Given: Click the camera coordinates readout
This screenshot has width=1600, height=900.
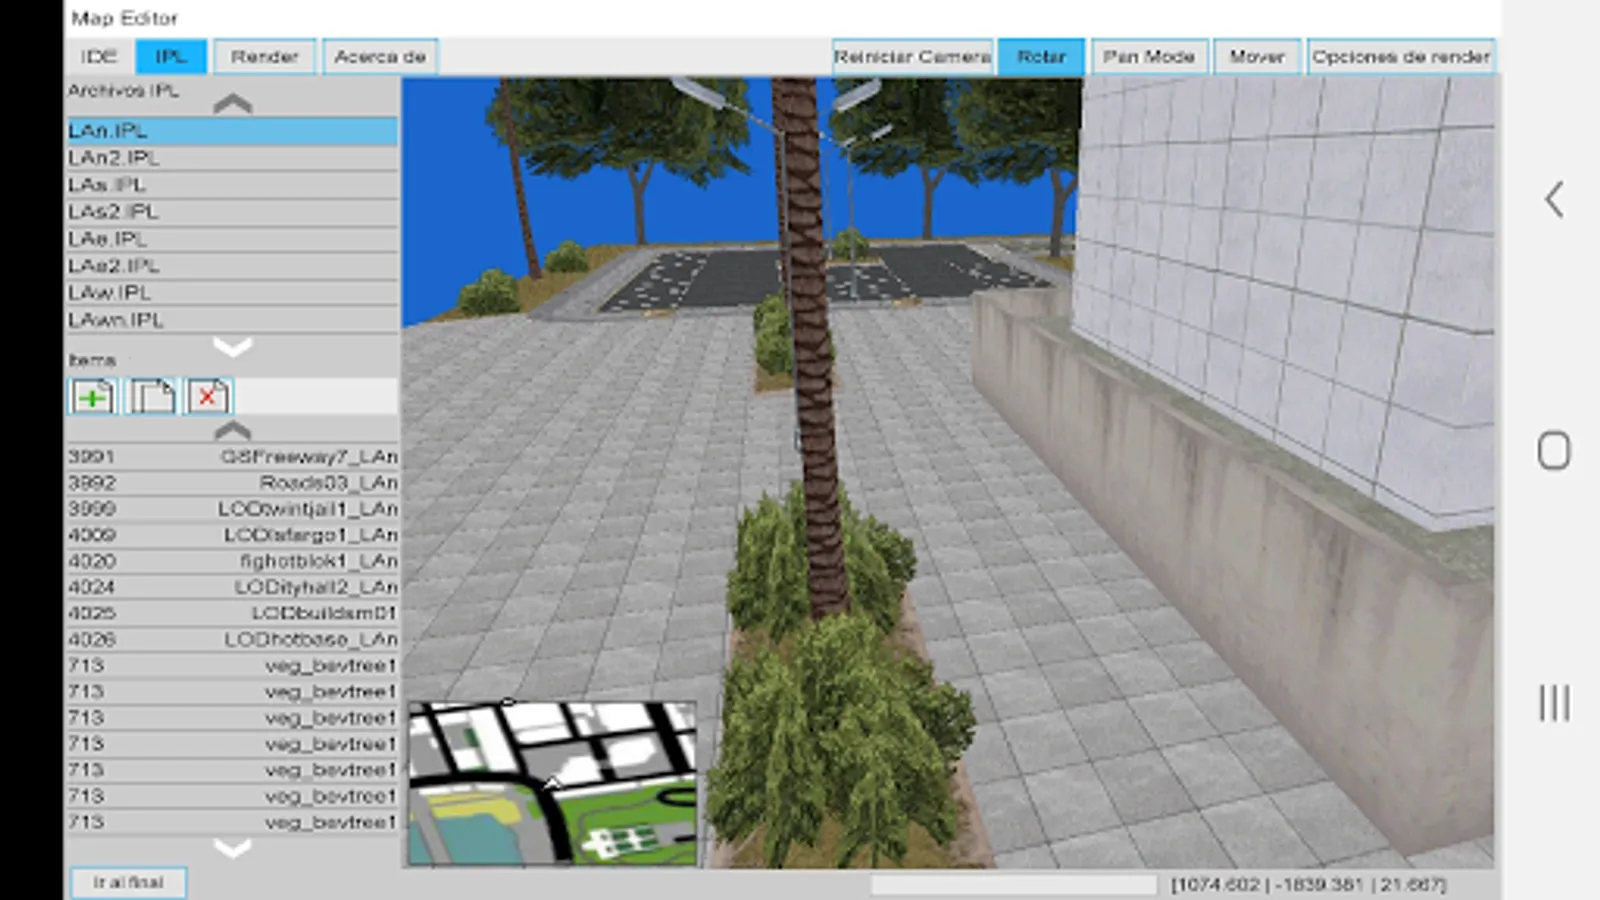Looking at the screenshot, I should click(x=1308, y=885).
